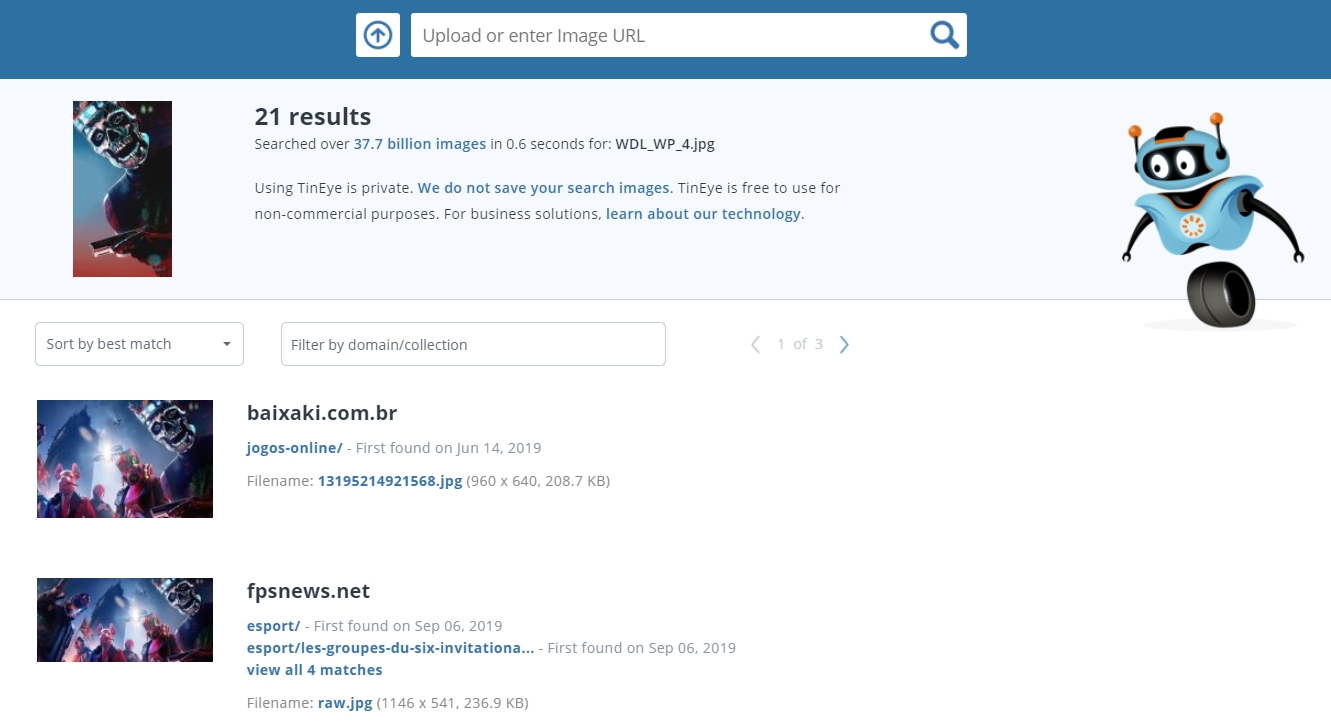Open the raw.jpg filename link
The height and width of the screenshot is (725, 1331).
click(x=345, y=703)
